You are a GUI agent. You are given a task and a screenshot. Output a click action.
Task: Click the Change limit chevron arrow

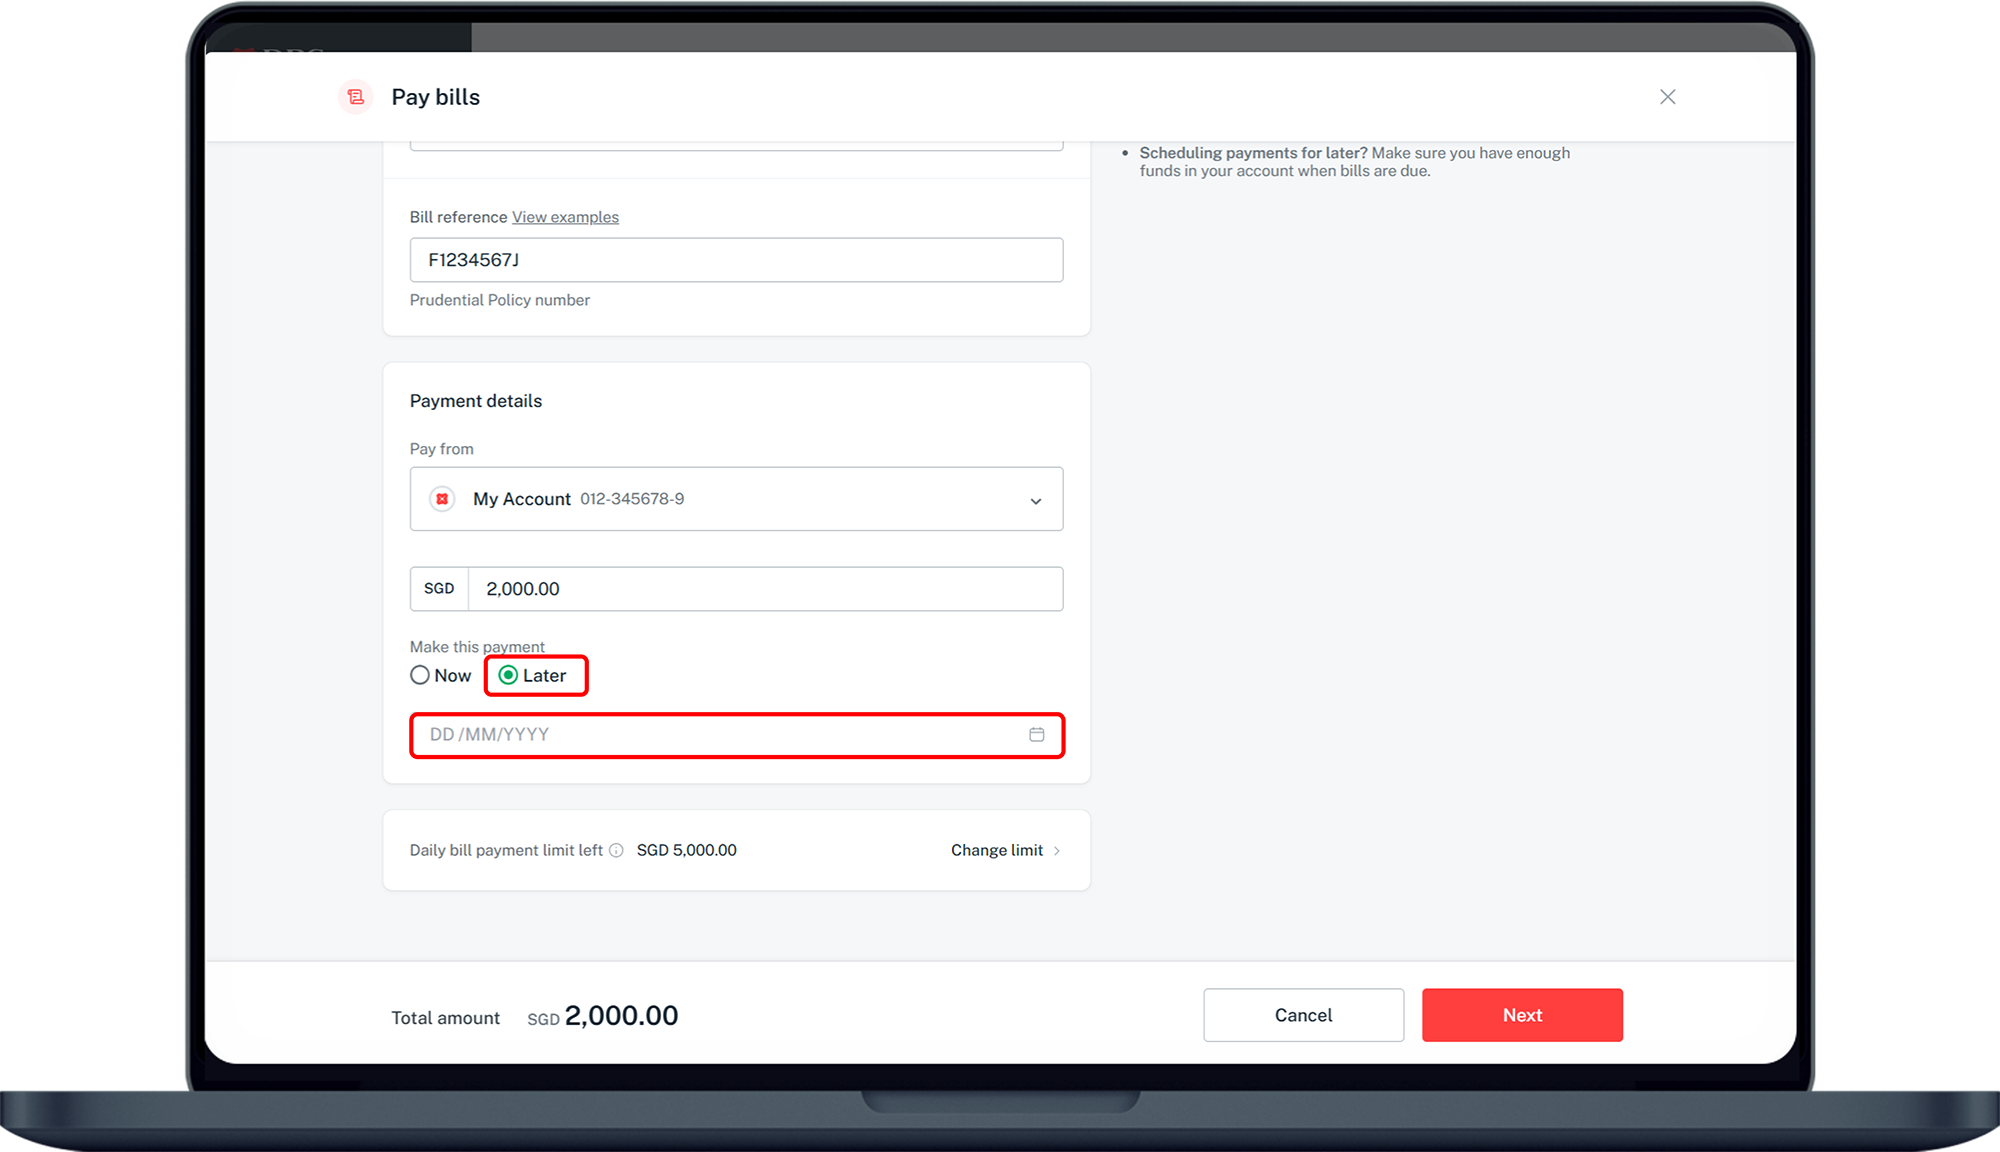[x=1057, y=851]
